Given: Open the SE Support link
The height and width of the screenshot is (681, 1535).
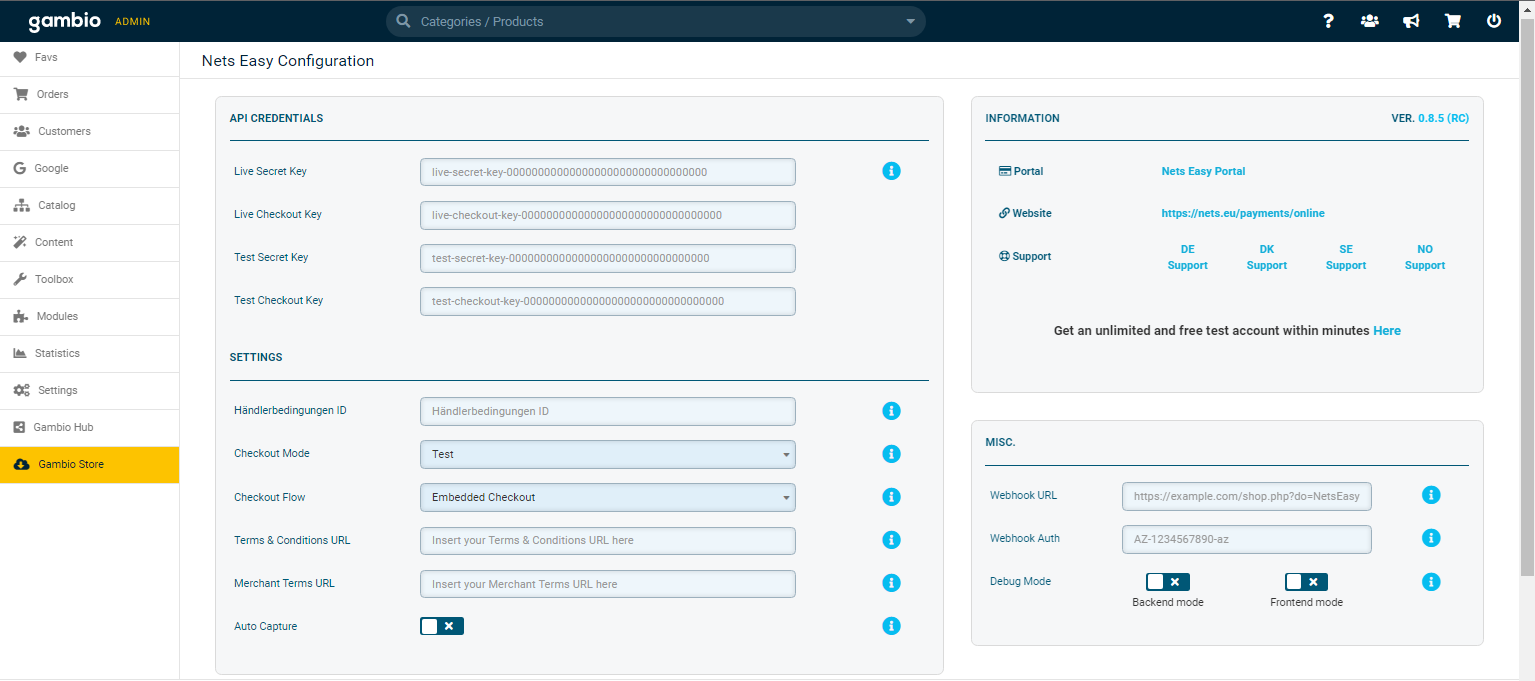Looking at the screenshot, I should [x=1346, y=257].
